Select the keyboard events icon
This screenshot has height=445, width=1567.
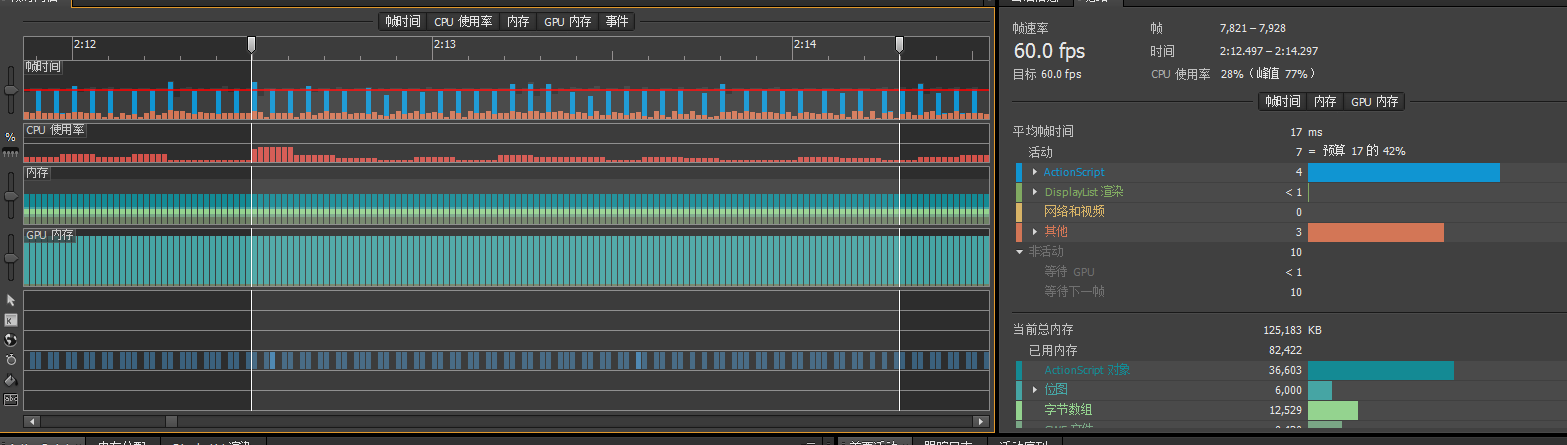tap(11, 320)
